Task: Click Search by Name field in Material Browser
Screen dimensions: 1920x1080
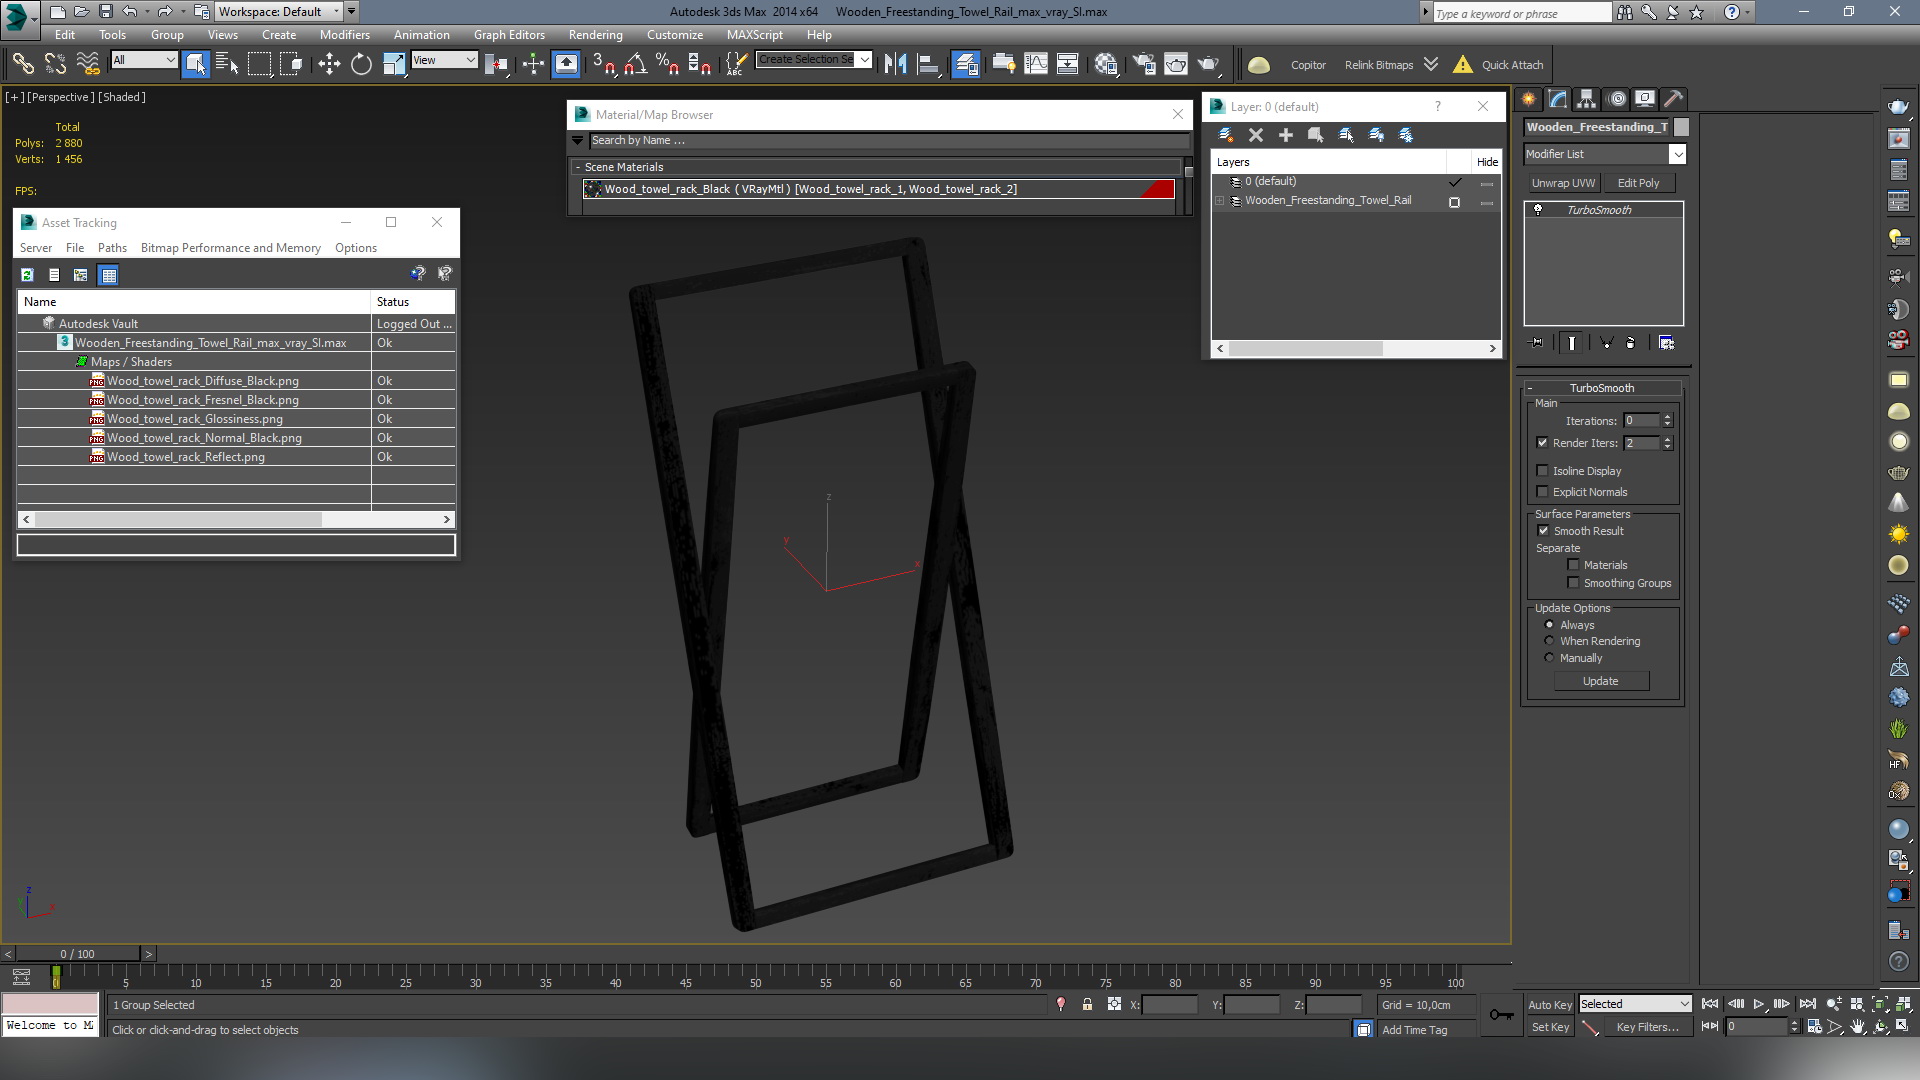Action: pyautogui.click(x=888, y=141)
